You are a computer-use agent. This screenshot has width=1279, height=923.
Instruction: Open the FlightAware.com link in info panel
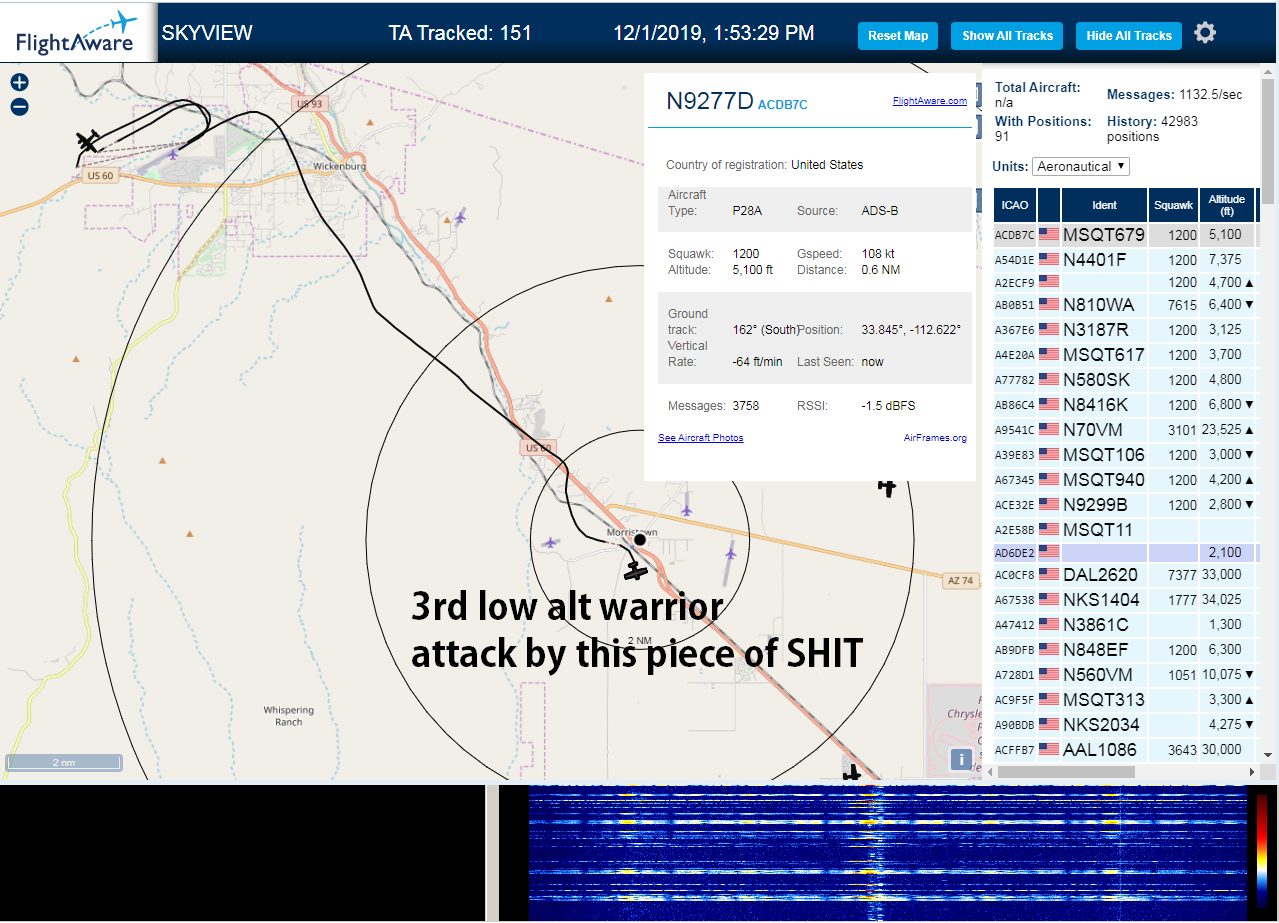click(930, 100)
